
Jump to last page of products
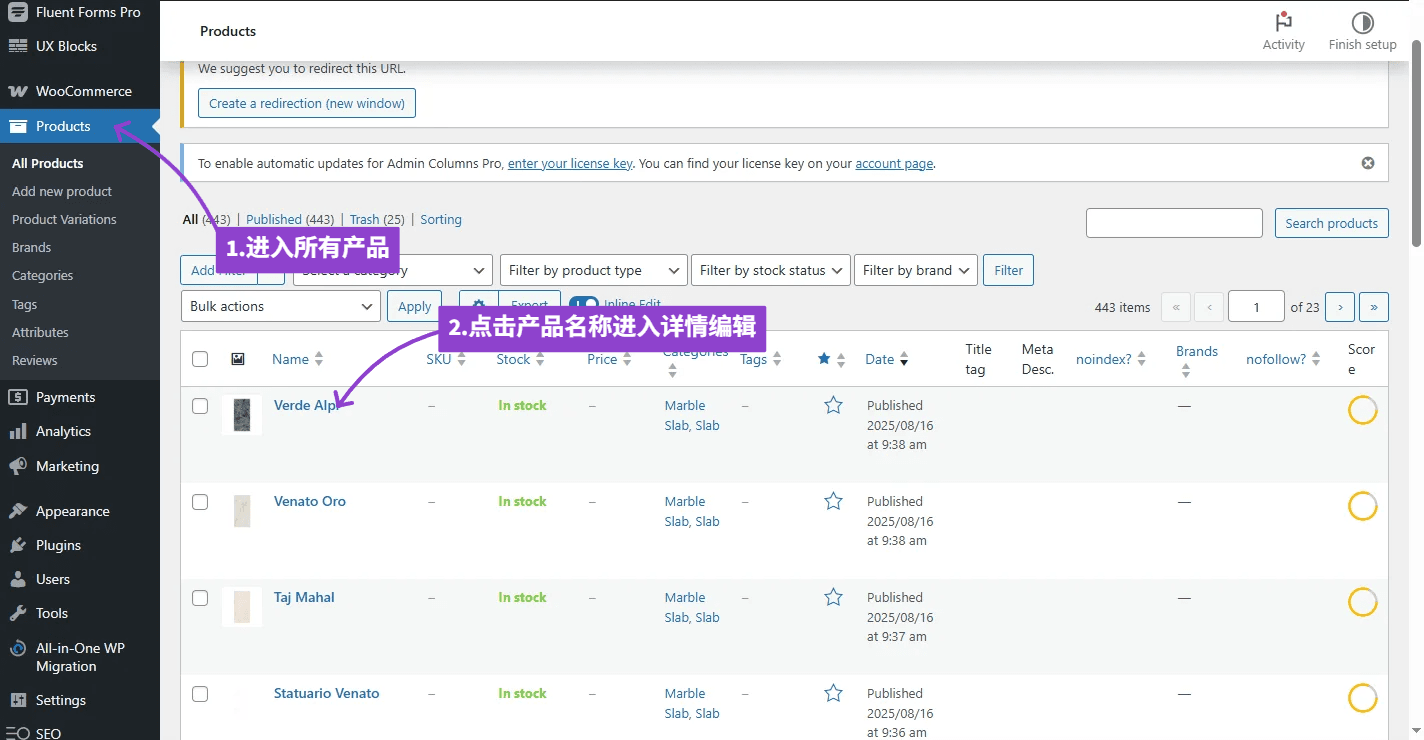pos(1373,307)
